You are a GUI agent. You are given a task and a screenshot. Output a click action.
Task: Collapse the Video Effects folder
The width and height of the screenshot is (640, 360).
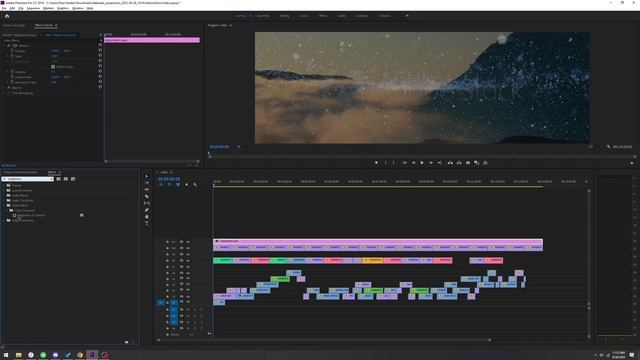pyautogui.click(x=4, y=205)
